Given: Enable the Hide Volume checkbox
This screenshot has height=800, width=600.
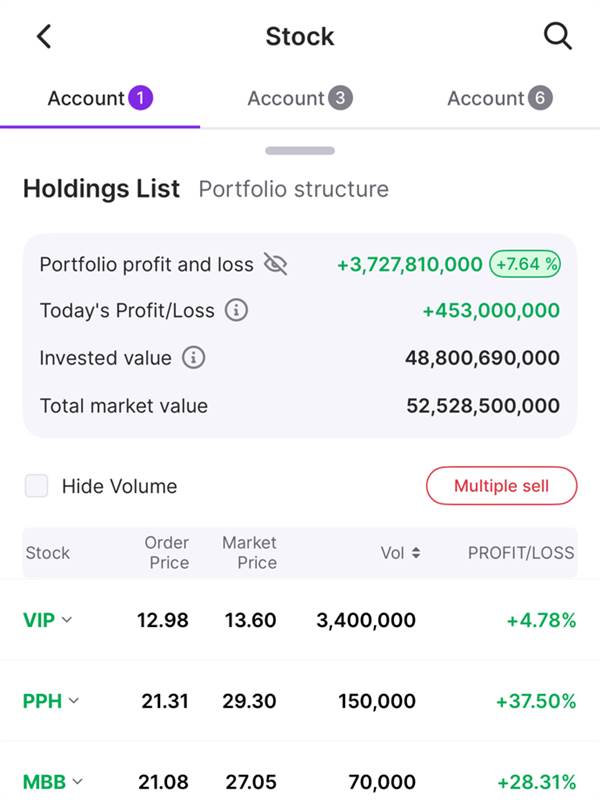Looking at the screenshot, I should [37, 486].
